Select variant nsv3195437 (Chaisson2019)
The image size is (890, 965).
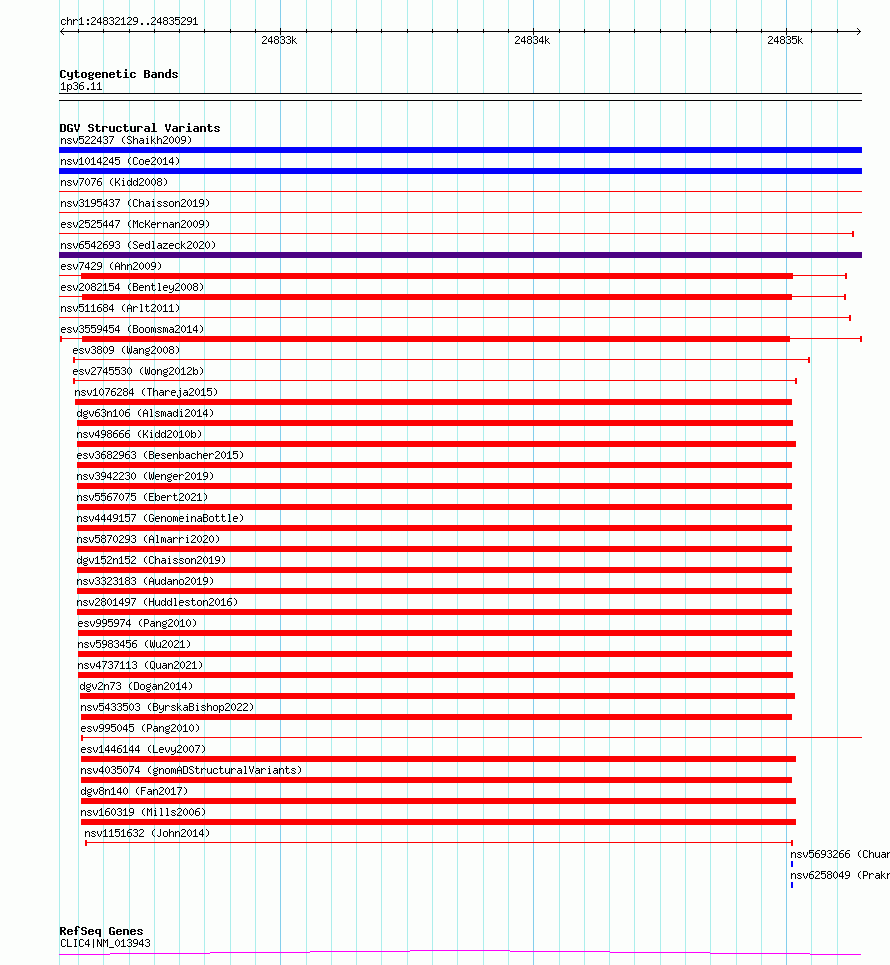[x=135, y=203]
